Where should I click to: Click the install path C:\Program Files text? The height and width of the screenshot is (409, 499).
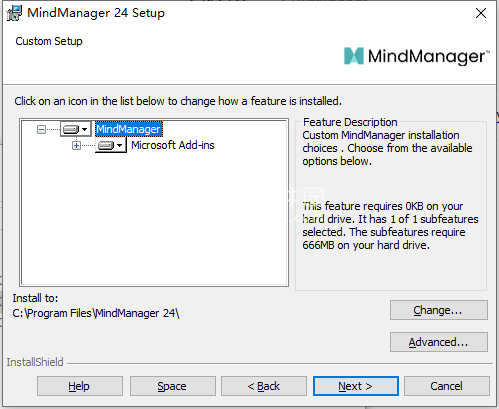(96, 313)
